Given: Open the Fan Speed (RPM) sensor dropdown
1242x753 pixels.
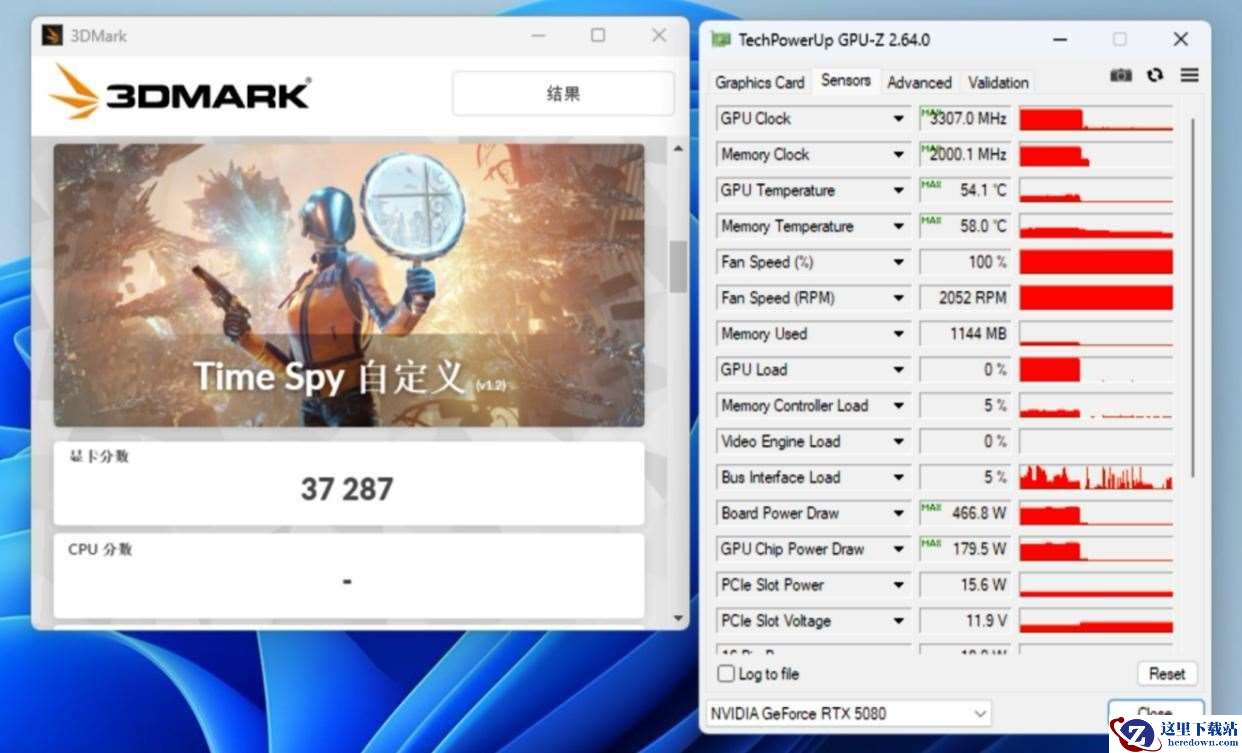Looking at the screenshot, I should pyautogui.click(x=898, y=298).
